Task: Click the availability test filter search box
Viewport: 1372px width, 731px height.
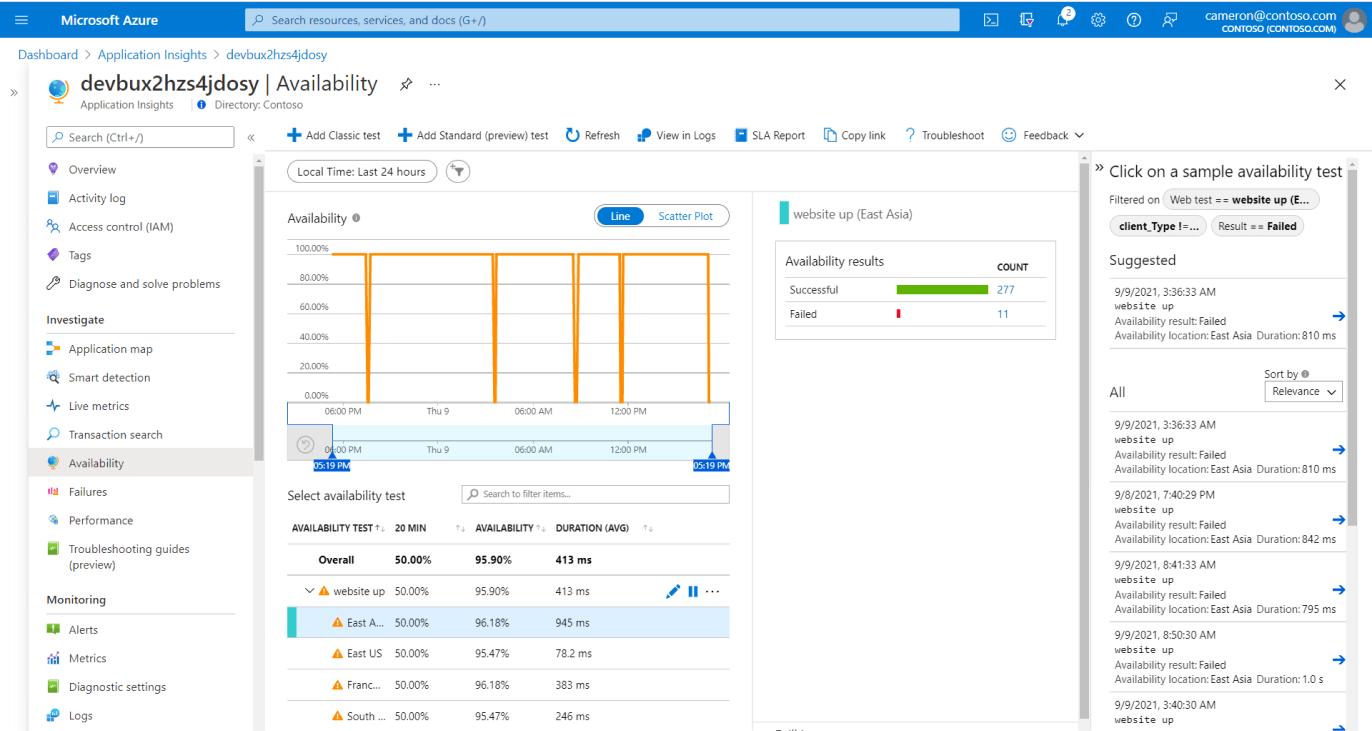Action: click(x=595, y=494)
